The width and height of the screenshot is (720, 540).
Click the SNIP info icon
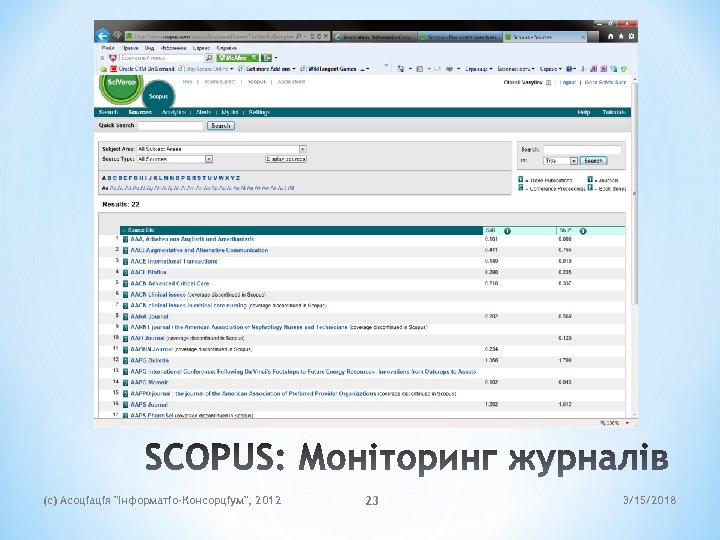pos(583,231)
